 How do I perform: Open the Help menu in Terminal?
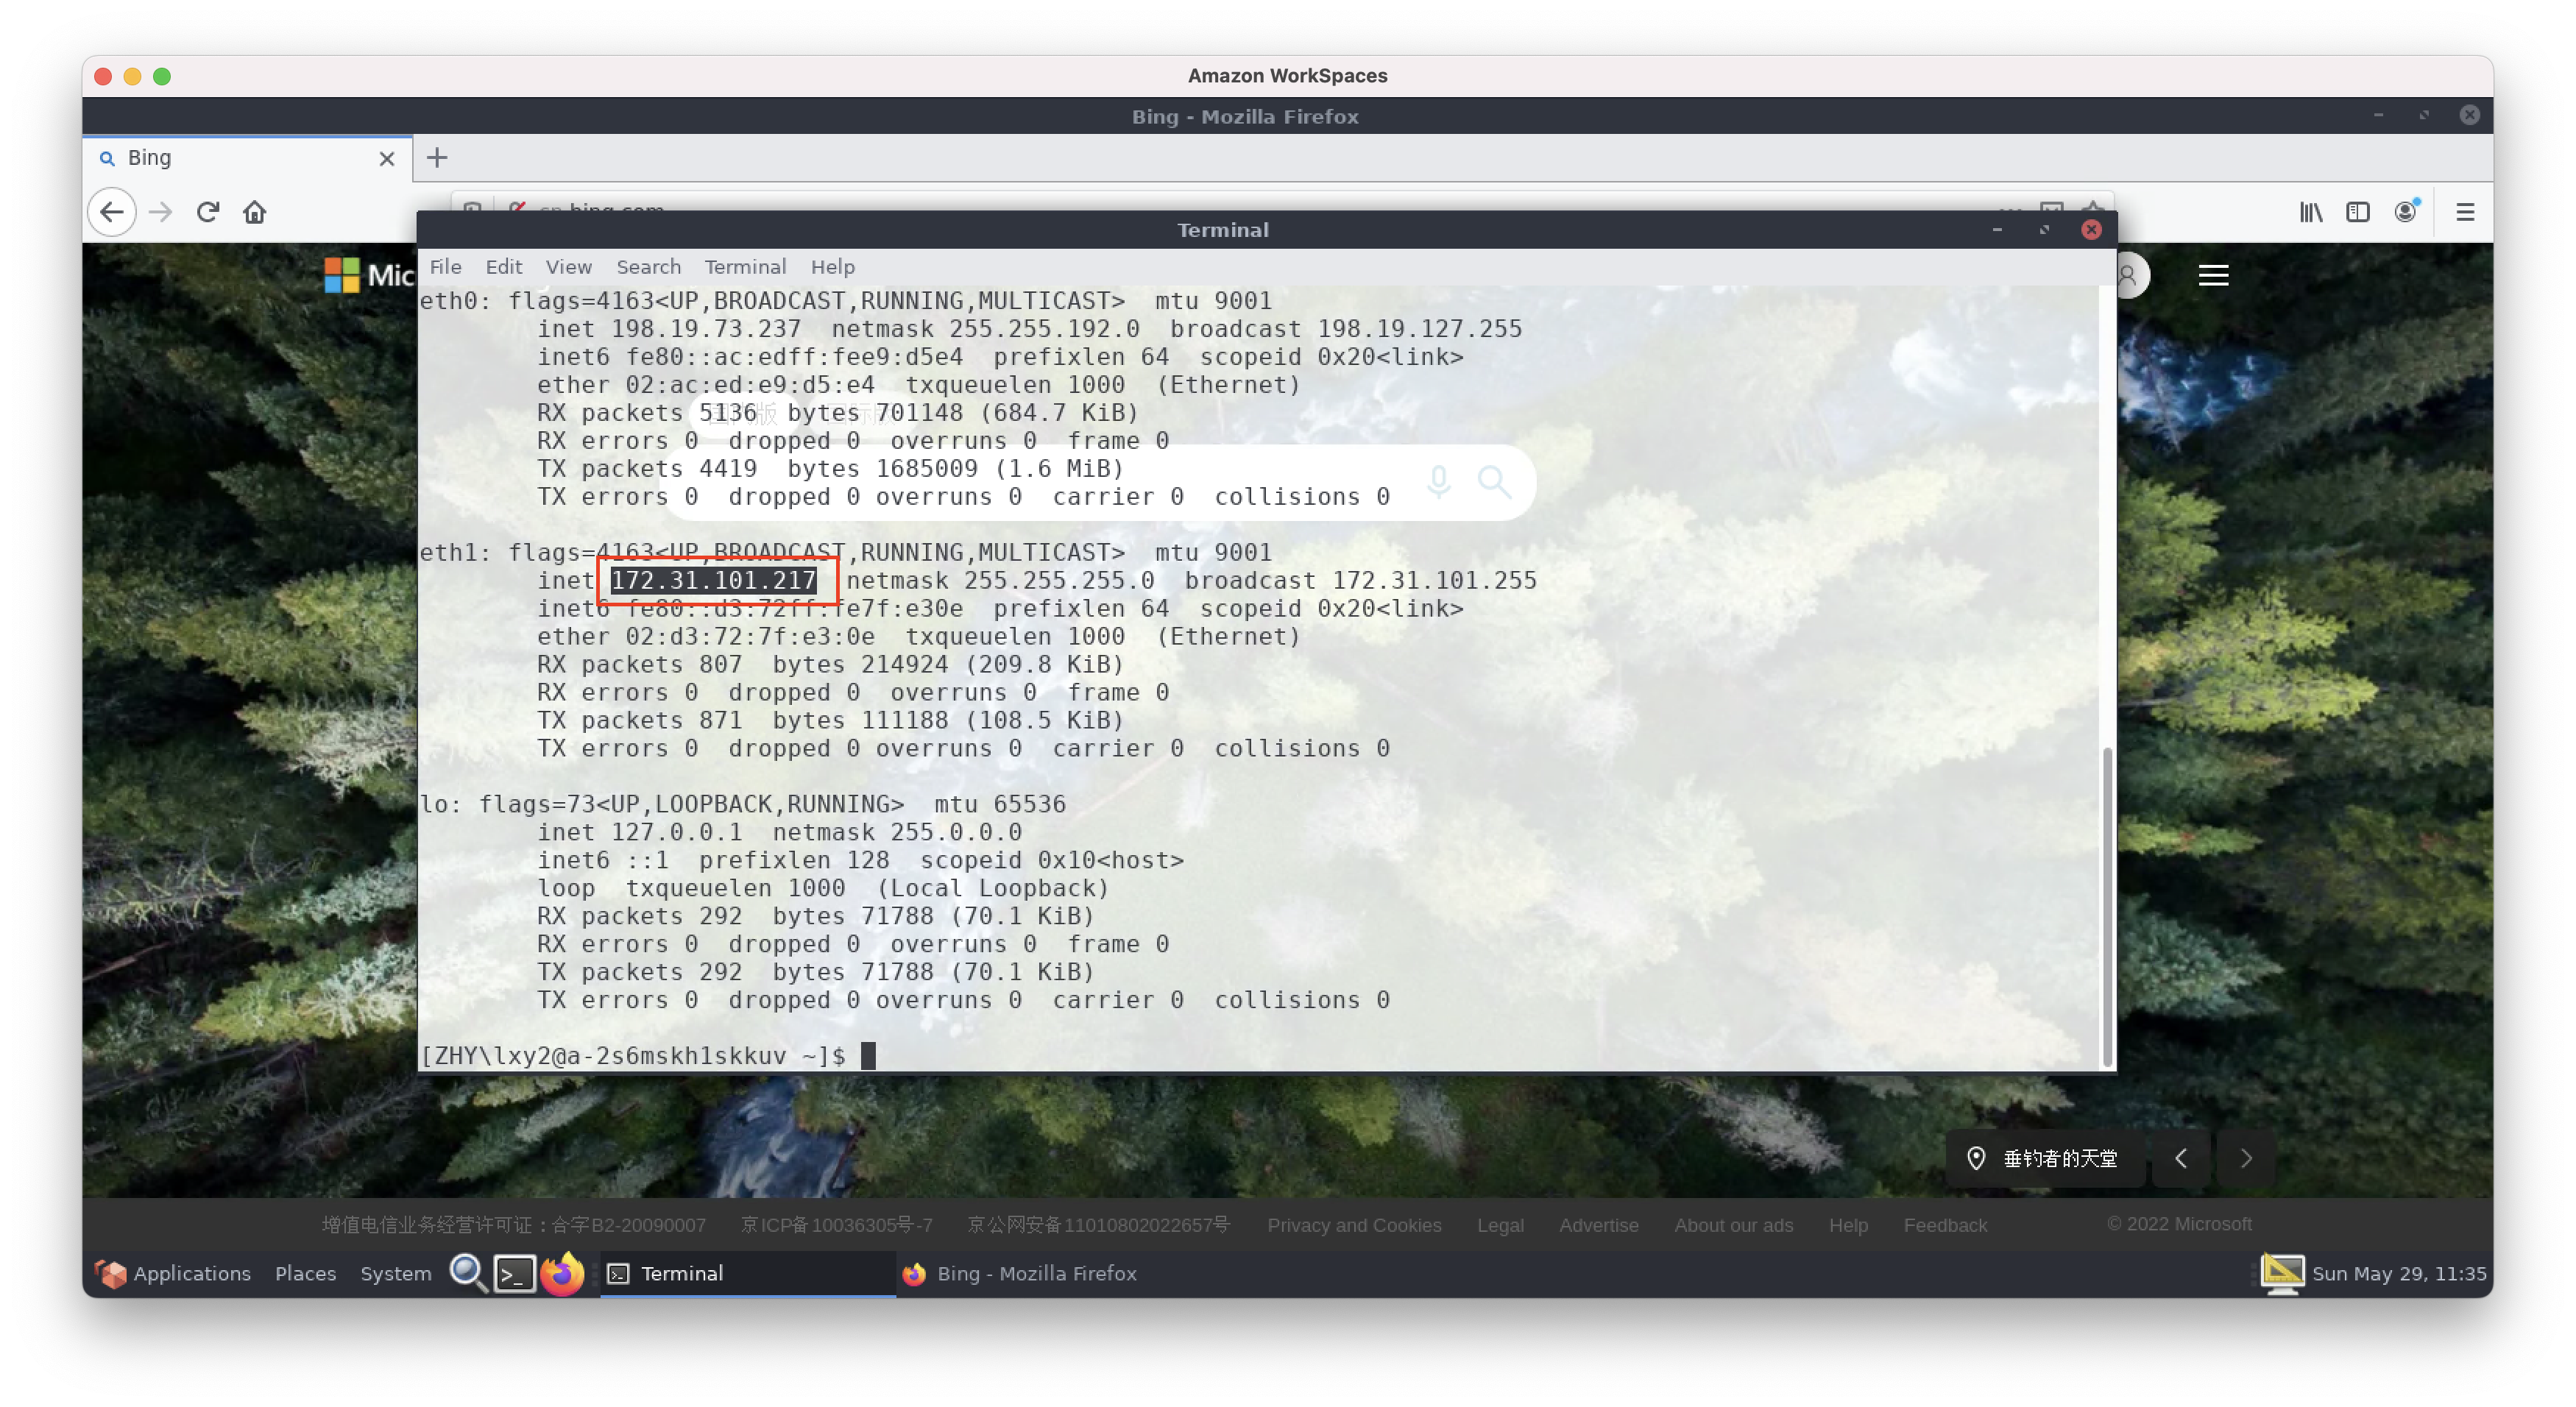(832, 267)
